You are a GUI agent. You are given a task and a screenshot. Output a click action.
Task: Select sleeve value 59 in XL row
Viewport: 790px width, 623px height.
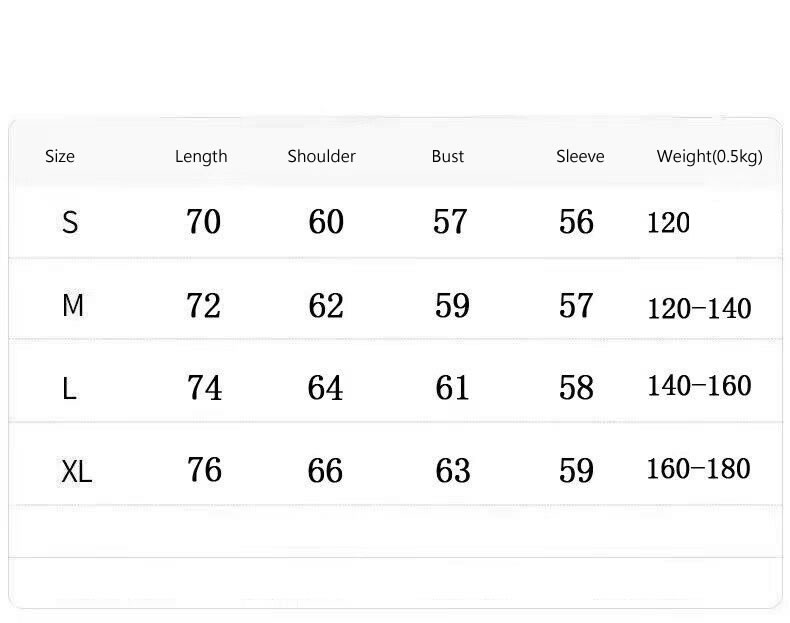(576, 471)
